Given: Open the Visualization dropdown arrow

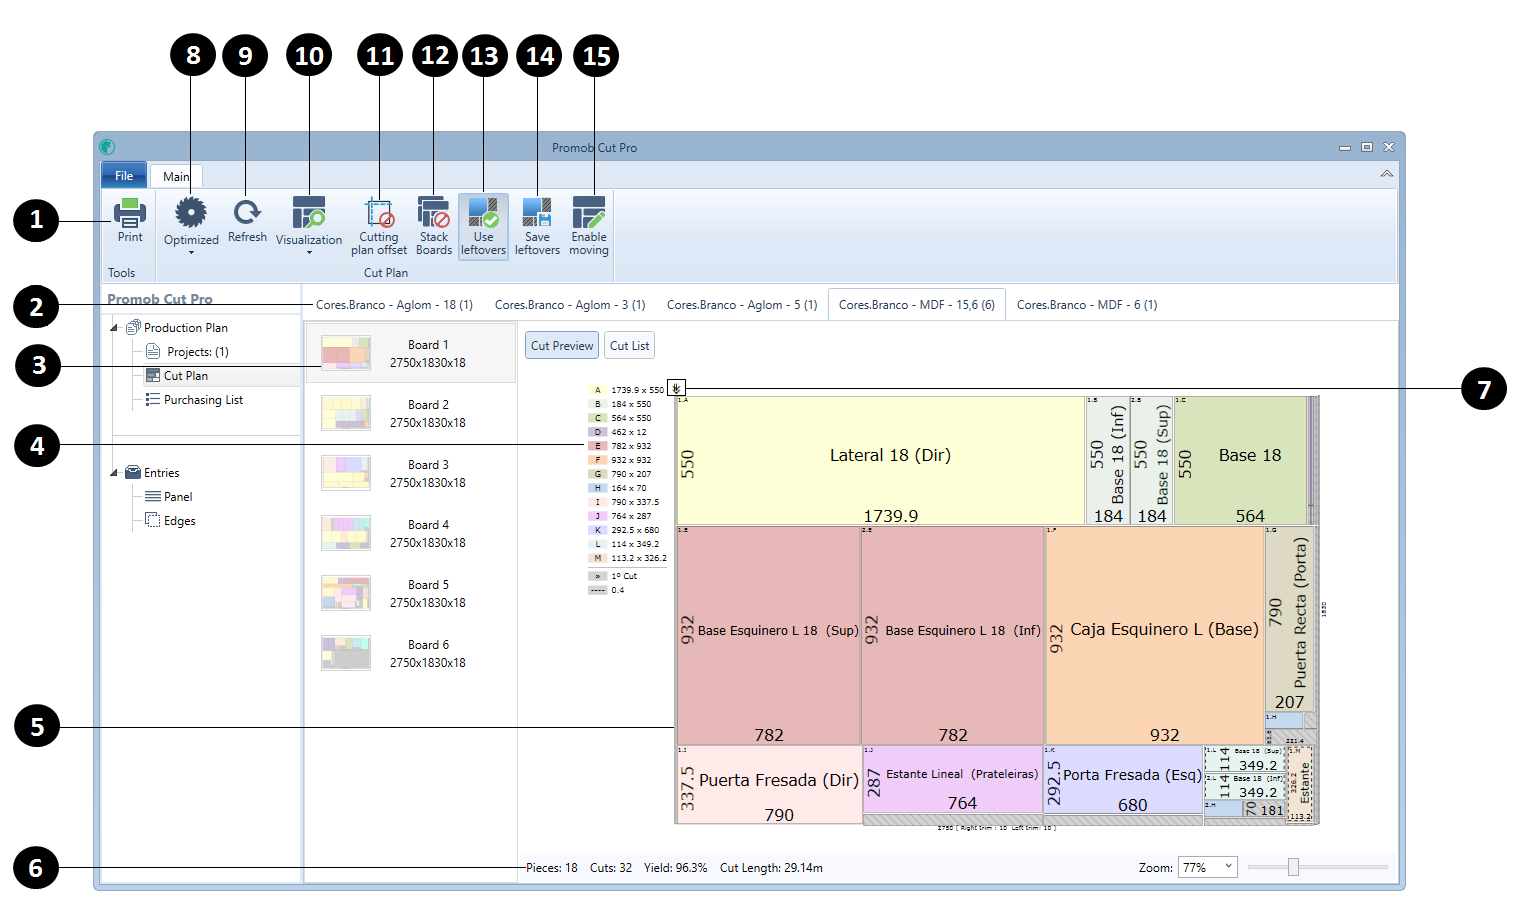Looking at the screenshot, I should 309,253.
